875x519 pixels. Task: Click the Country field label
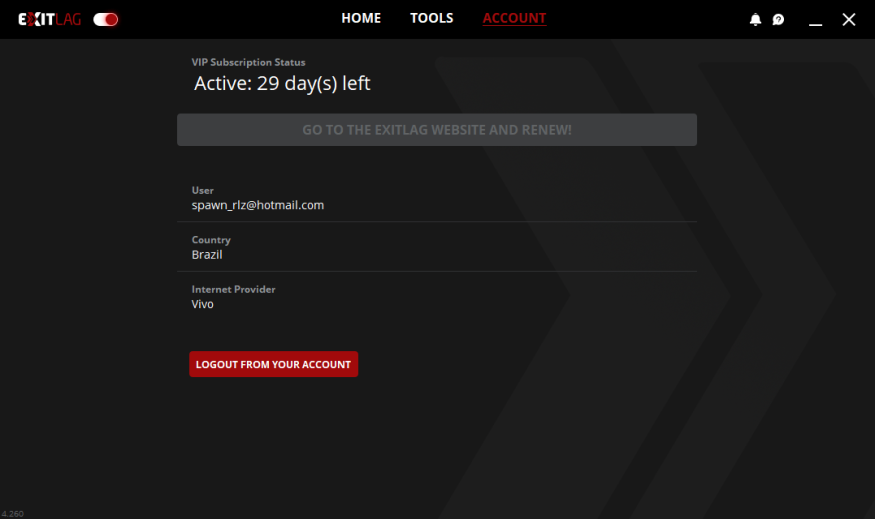click(211, 239)
